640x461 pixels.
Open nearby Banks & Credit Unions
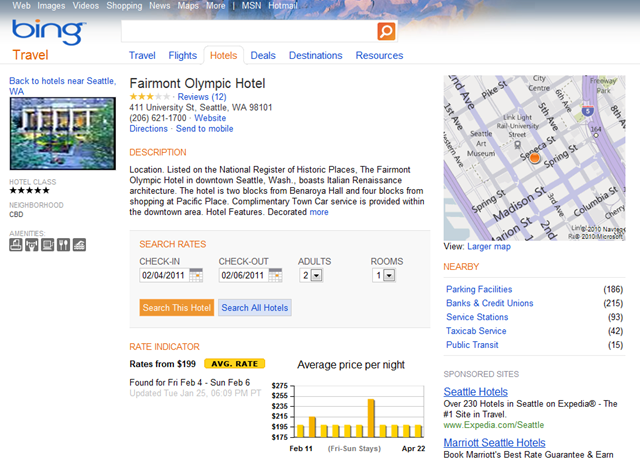[489, 303]
